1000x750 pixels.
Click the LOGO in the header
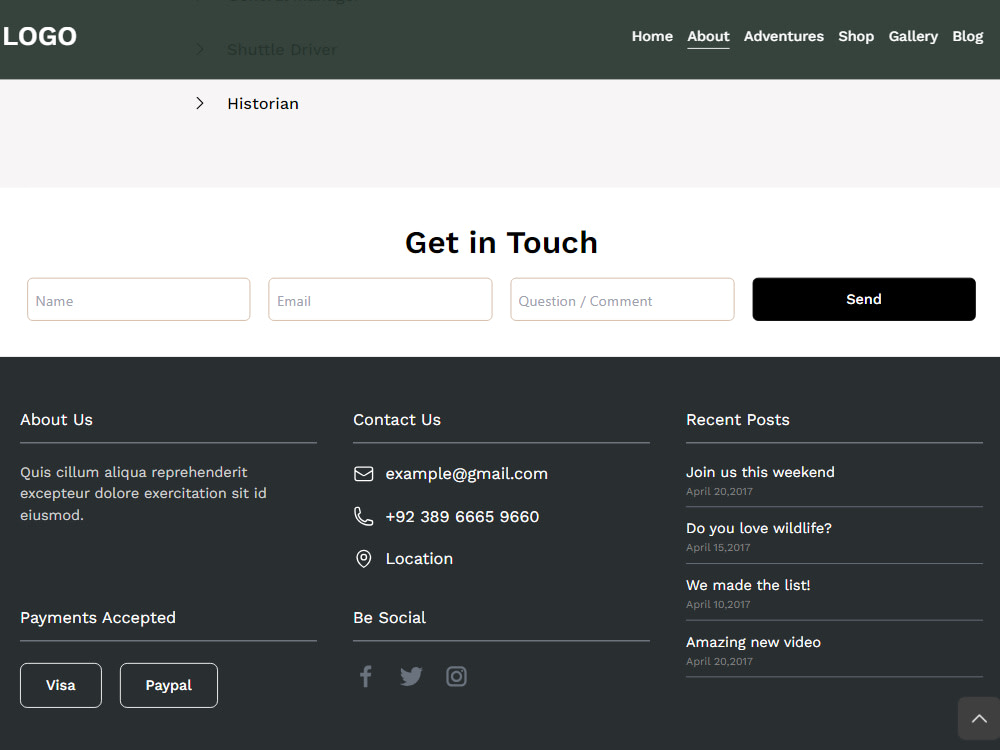tap(40, 36)
